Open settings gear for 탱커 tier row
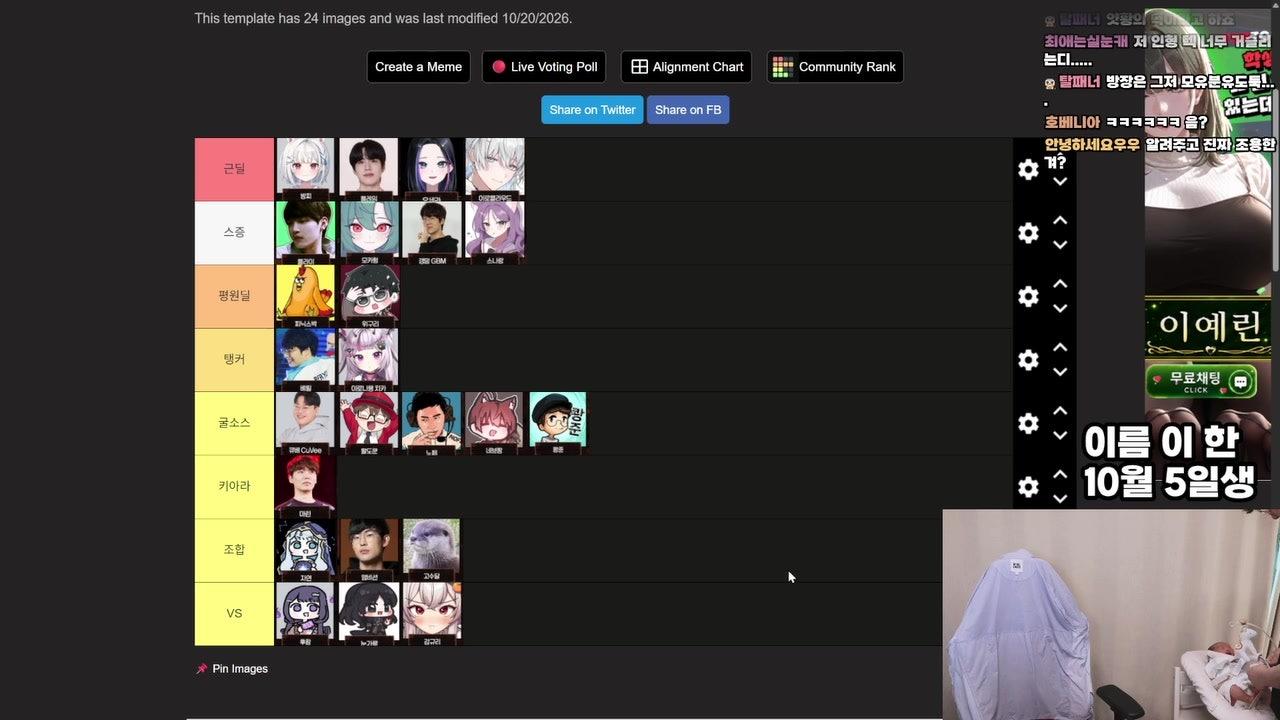 pyautogui.click(x=1028, y=360)
